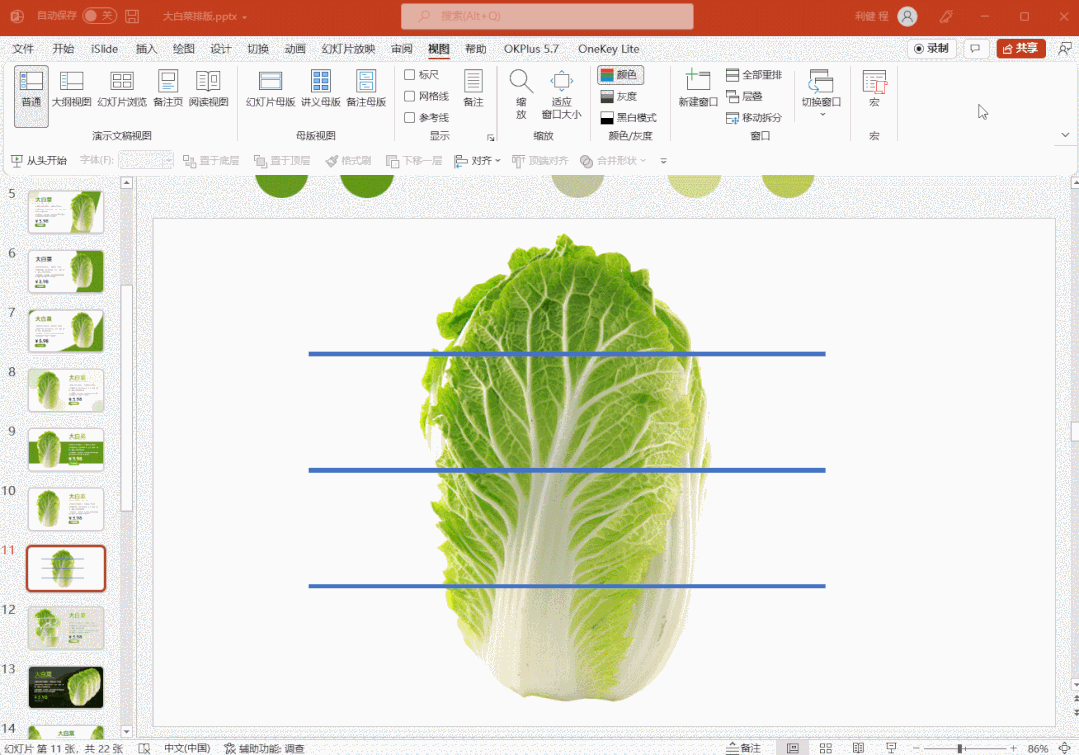Switch to Insert (插入) tab
1079x755 pixels.
click(146, 49)
